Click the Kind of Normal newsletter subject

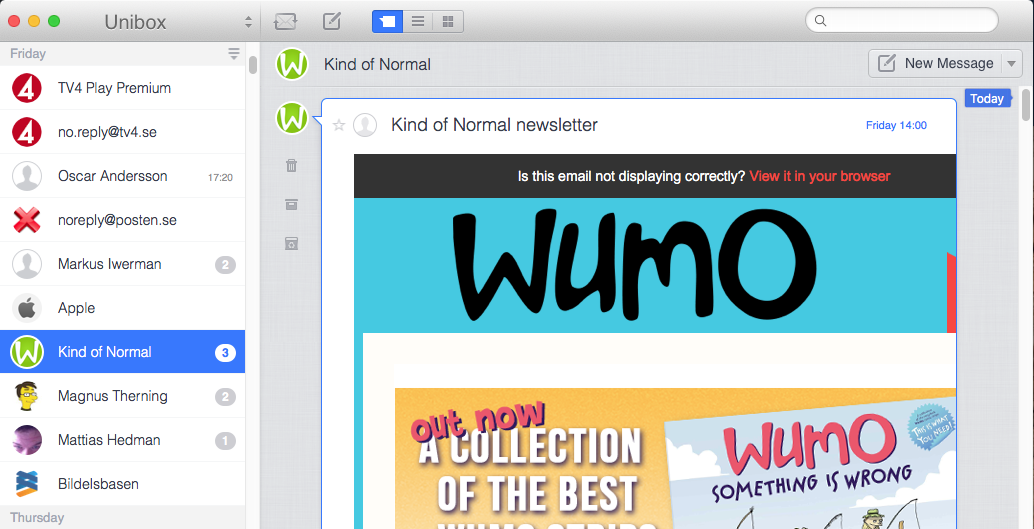coord(495,125)
